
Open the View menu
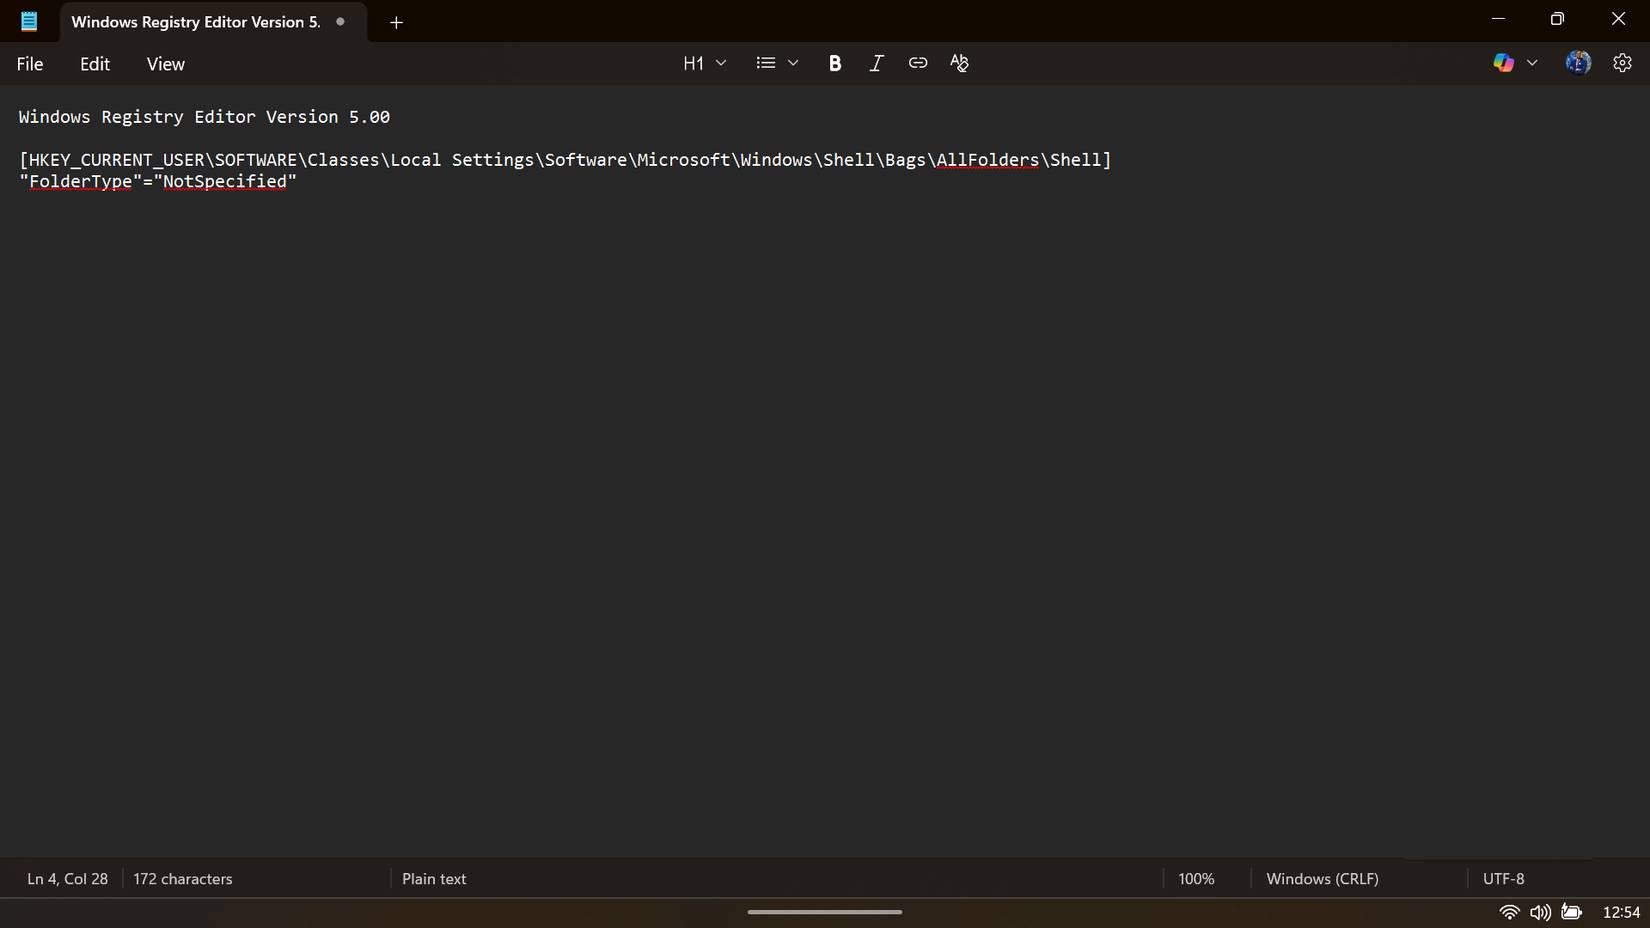click(166, 64)
